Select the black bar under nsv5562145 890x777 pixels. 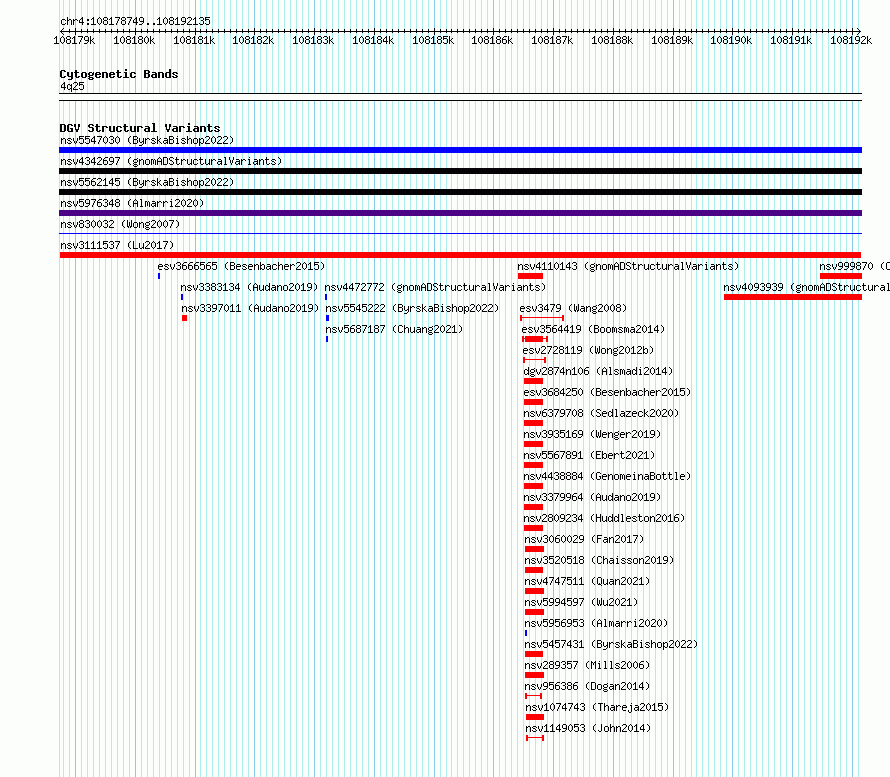460,192
